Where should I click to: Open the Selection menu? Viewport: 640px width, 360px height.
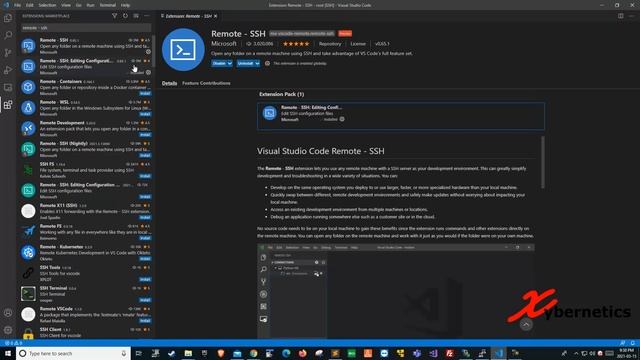click(47, 5)
